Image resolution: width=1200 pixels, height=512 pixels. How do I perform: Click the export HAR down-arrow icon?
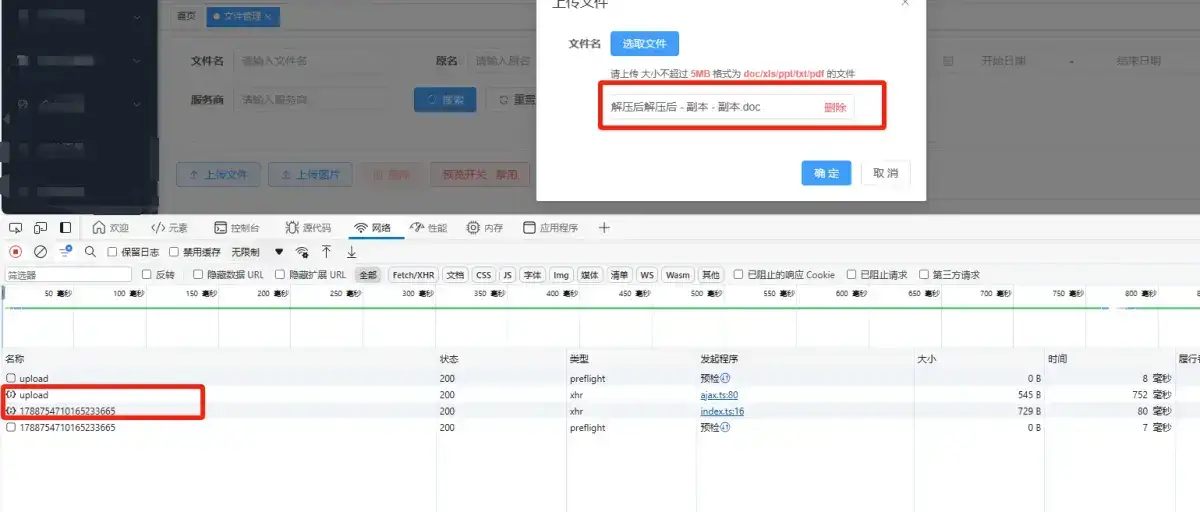(x=351, y=252)
